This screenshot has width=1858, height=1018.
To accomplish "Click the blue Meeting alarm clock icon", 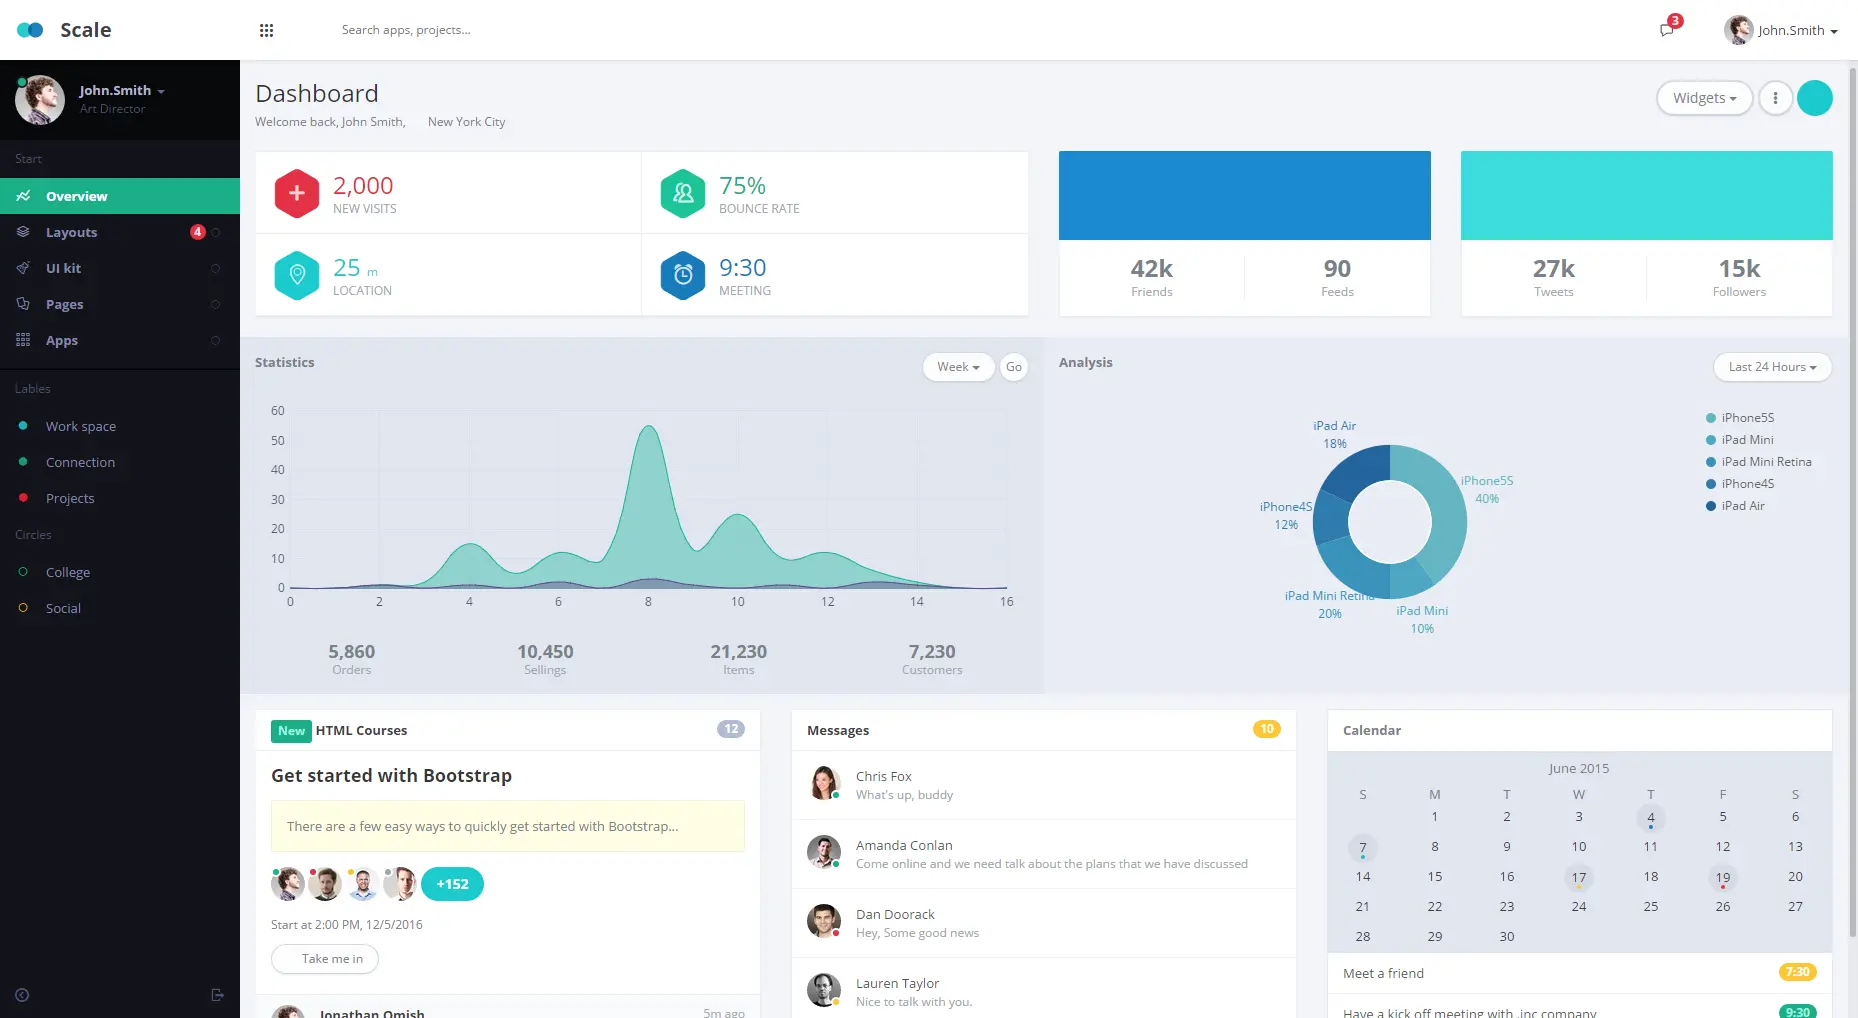I will click(x=683, y=275).
